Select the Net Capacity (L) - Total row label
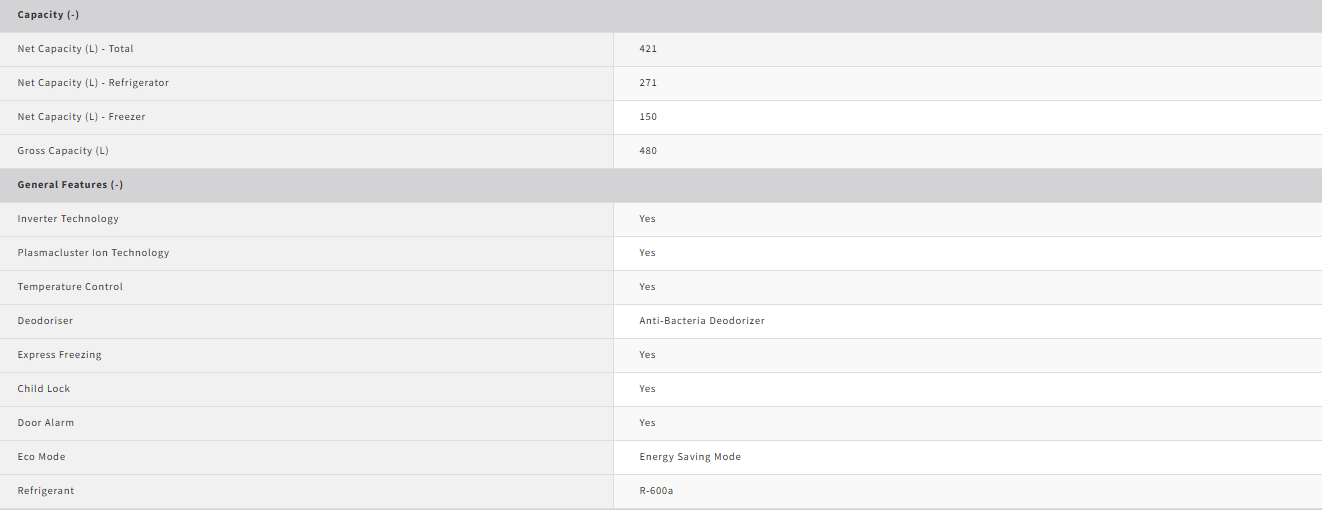This screenshot has height=510, width=1322. (75, 49)
